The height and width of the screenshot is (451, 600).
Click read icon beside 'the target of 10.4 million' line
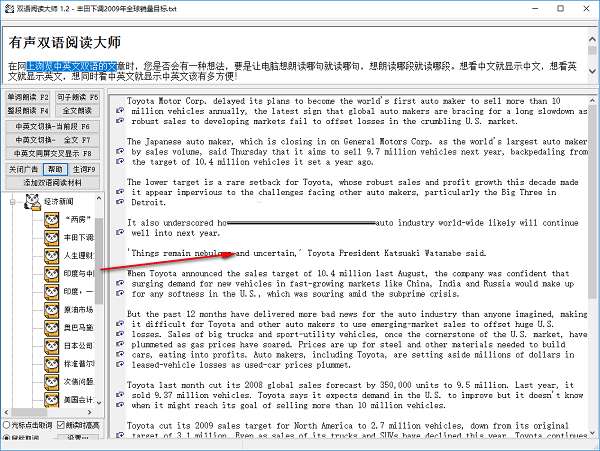pyautogui.click(x=120, y=161)
